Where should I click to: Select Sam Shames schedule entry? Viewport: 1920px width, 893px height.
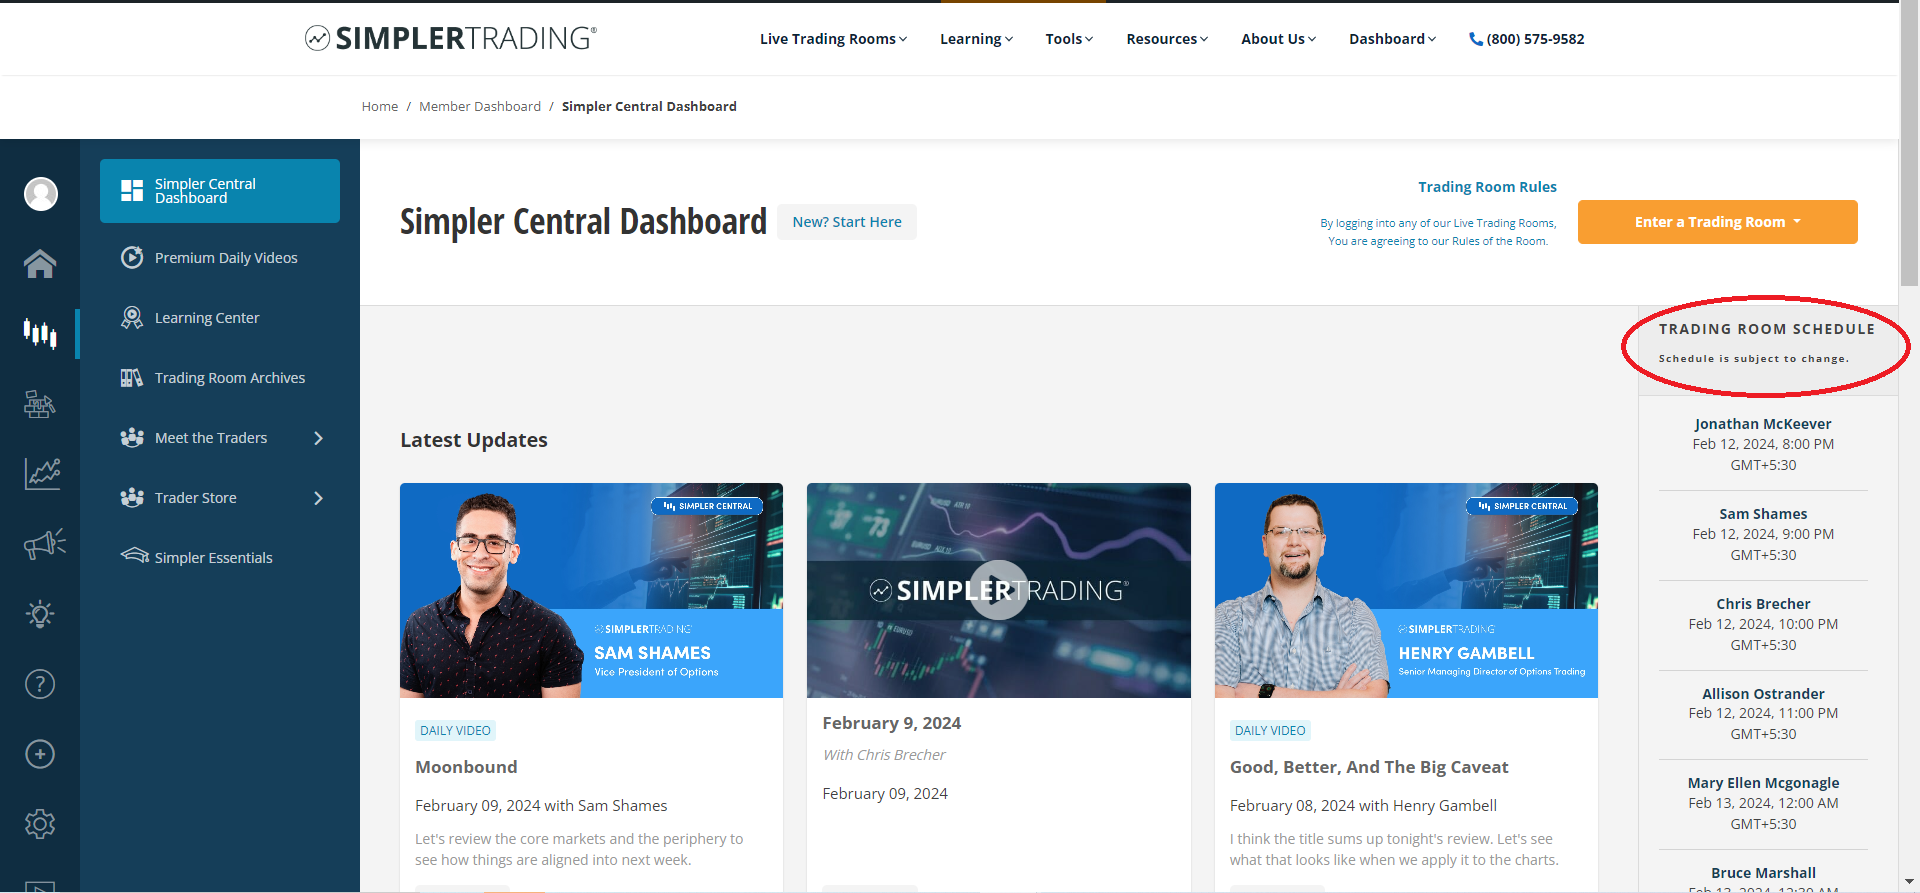tap(1763, 534)
